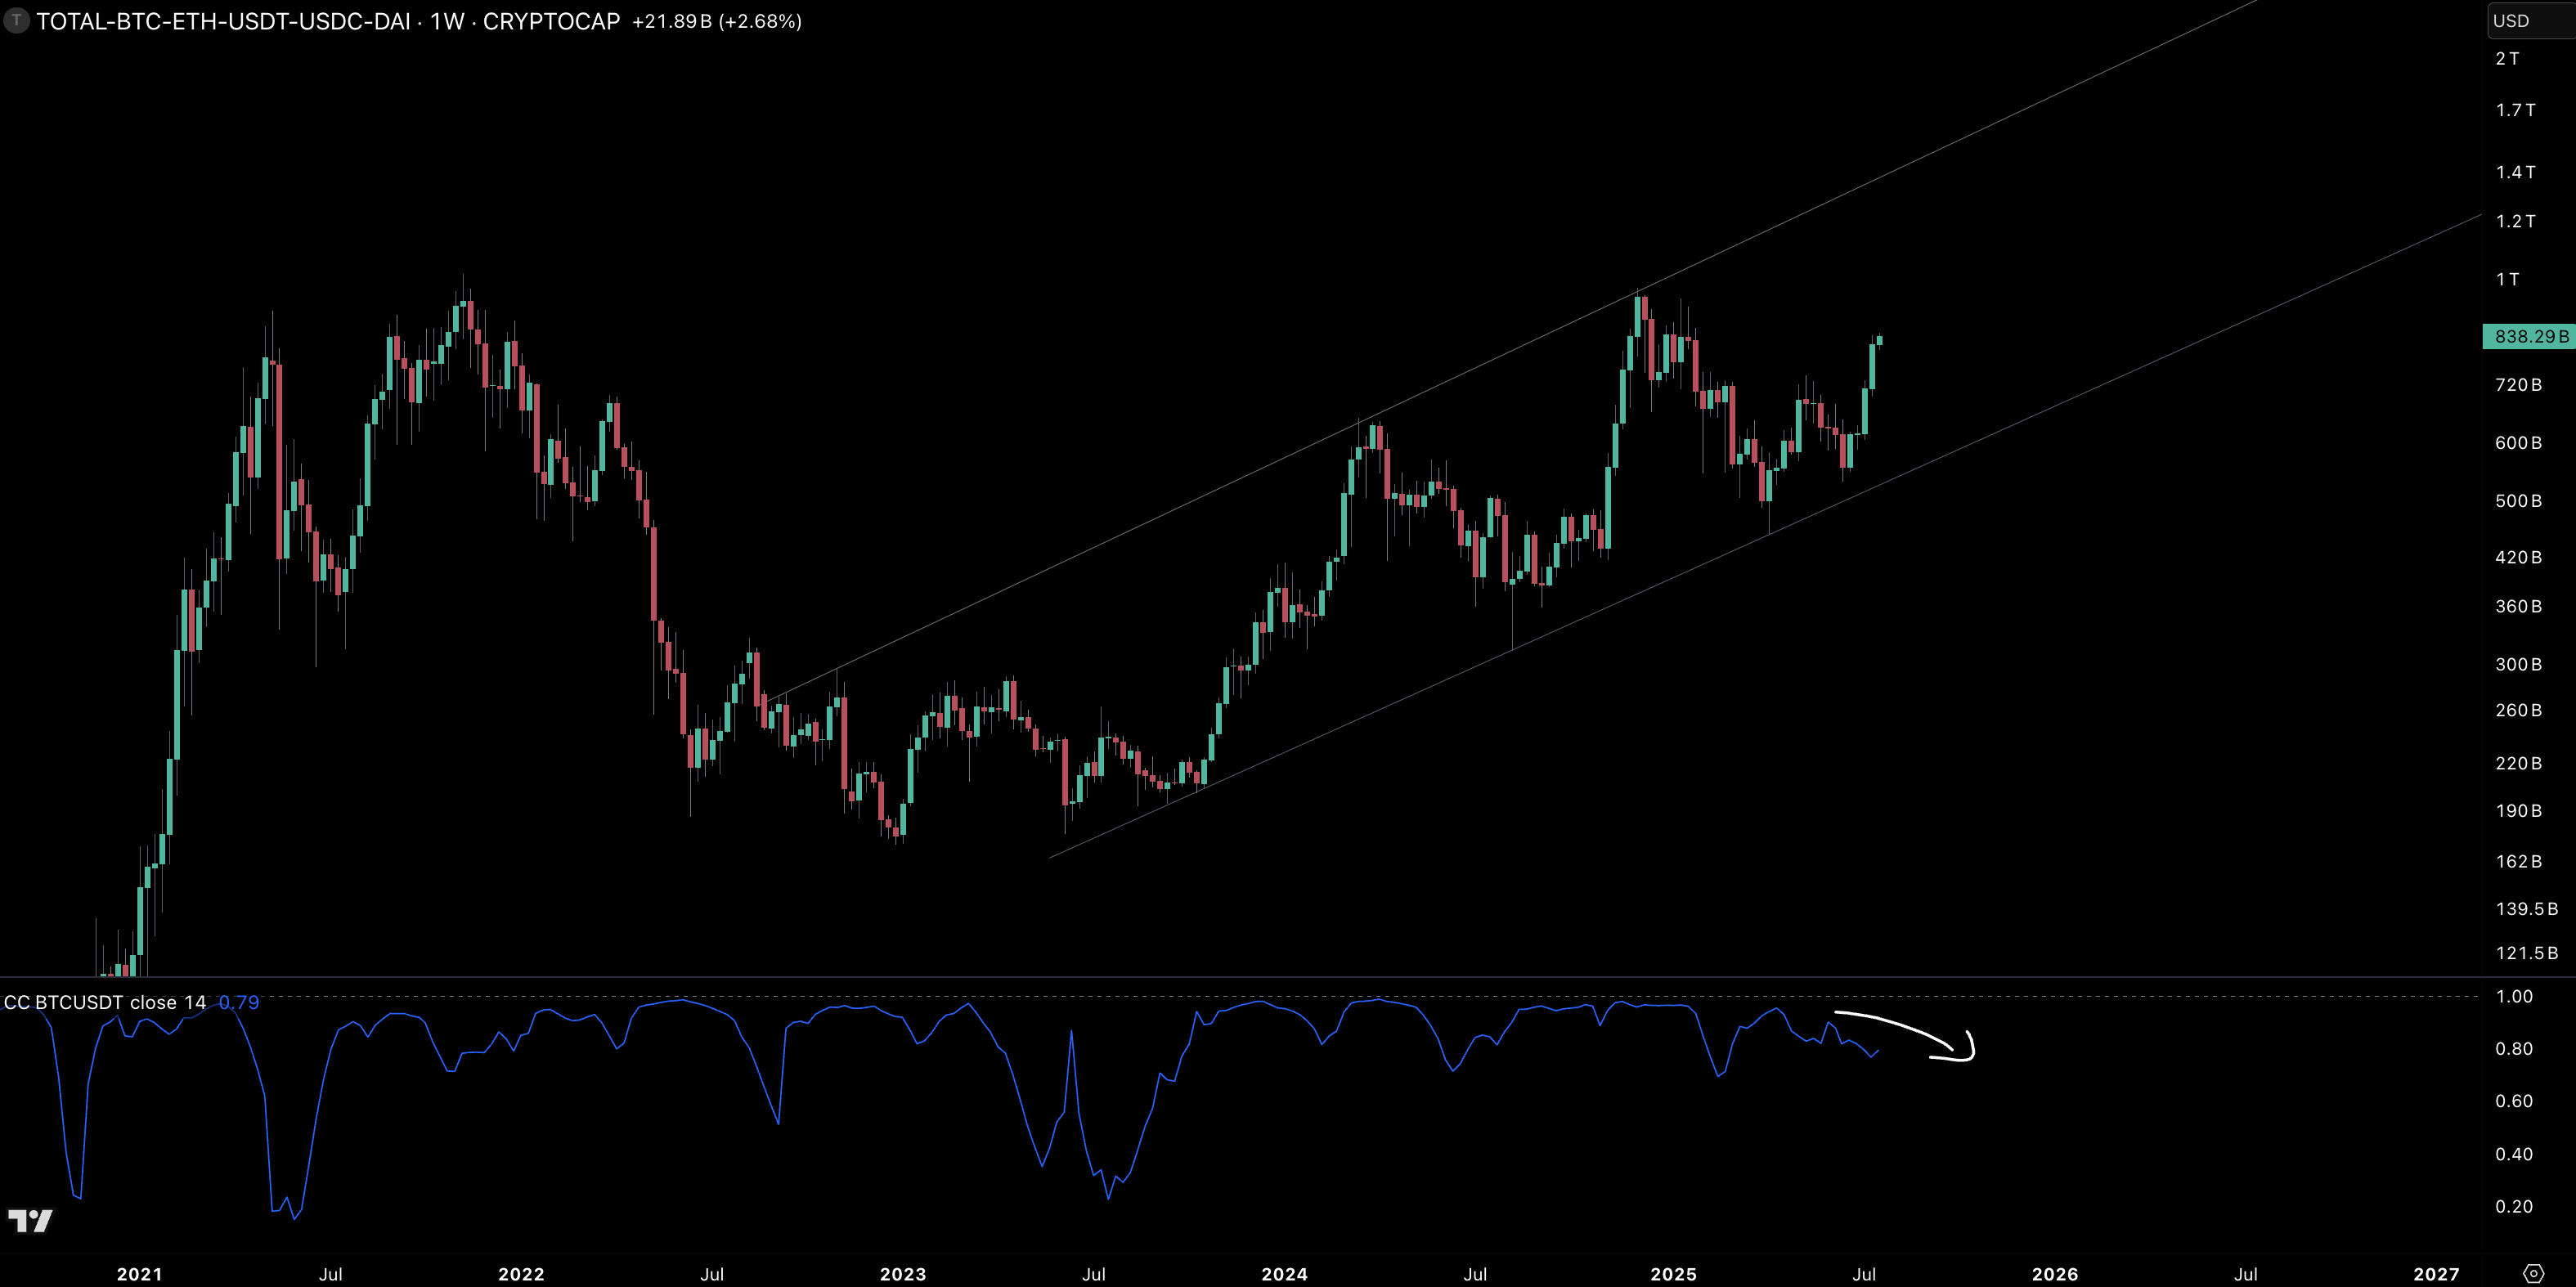Click the 1 T level on price scale
This screenshot has width=2576, height=1287.
2508,279
